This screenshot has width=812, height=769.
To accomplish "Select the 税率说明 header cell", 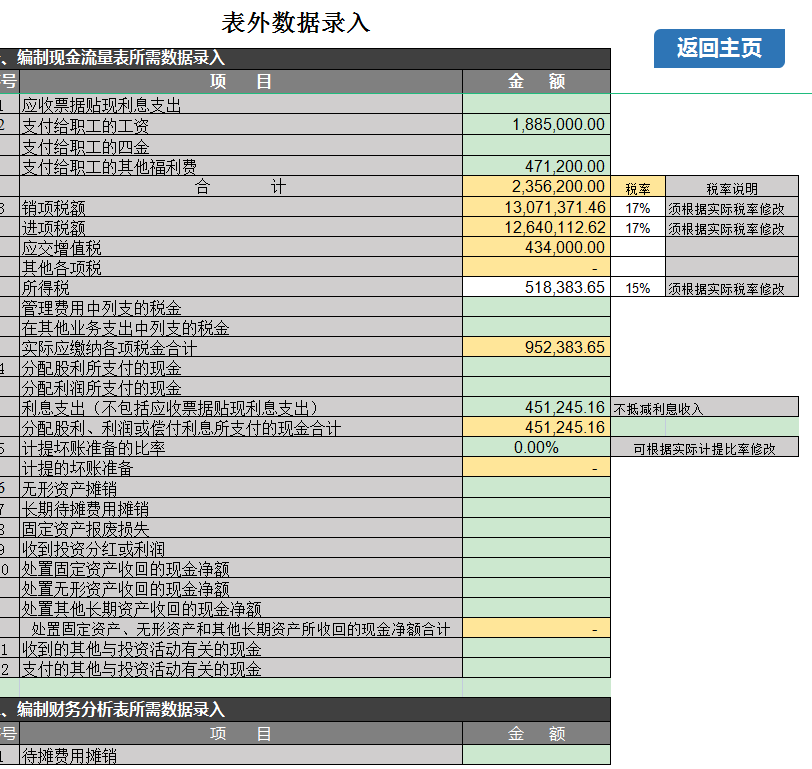I will pos(732,187).
